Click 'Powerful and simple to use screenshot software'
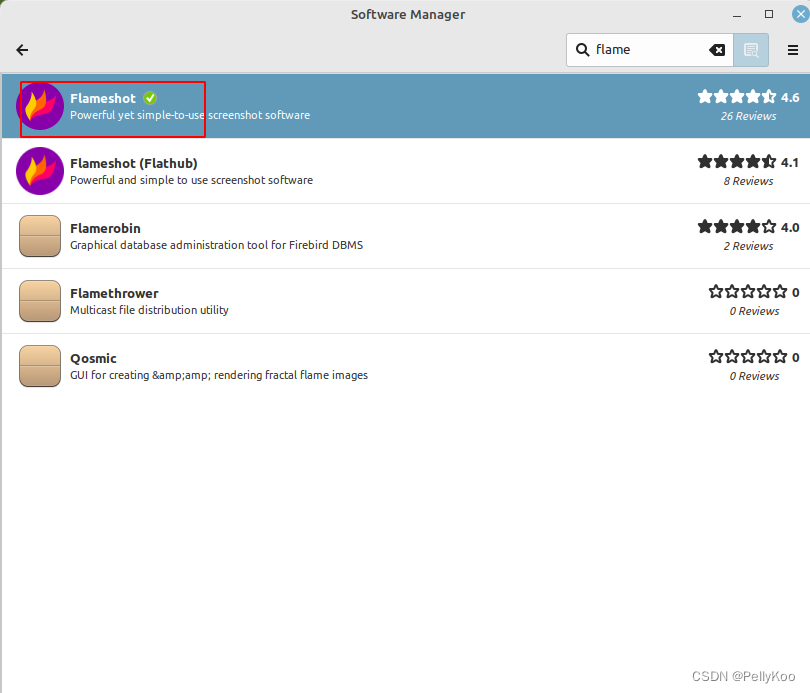Screen dimensions: 810x693 [192, 180]
